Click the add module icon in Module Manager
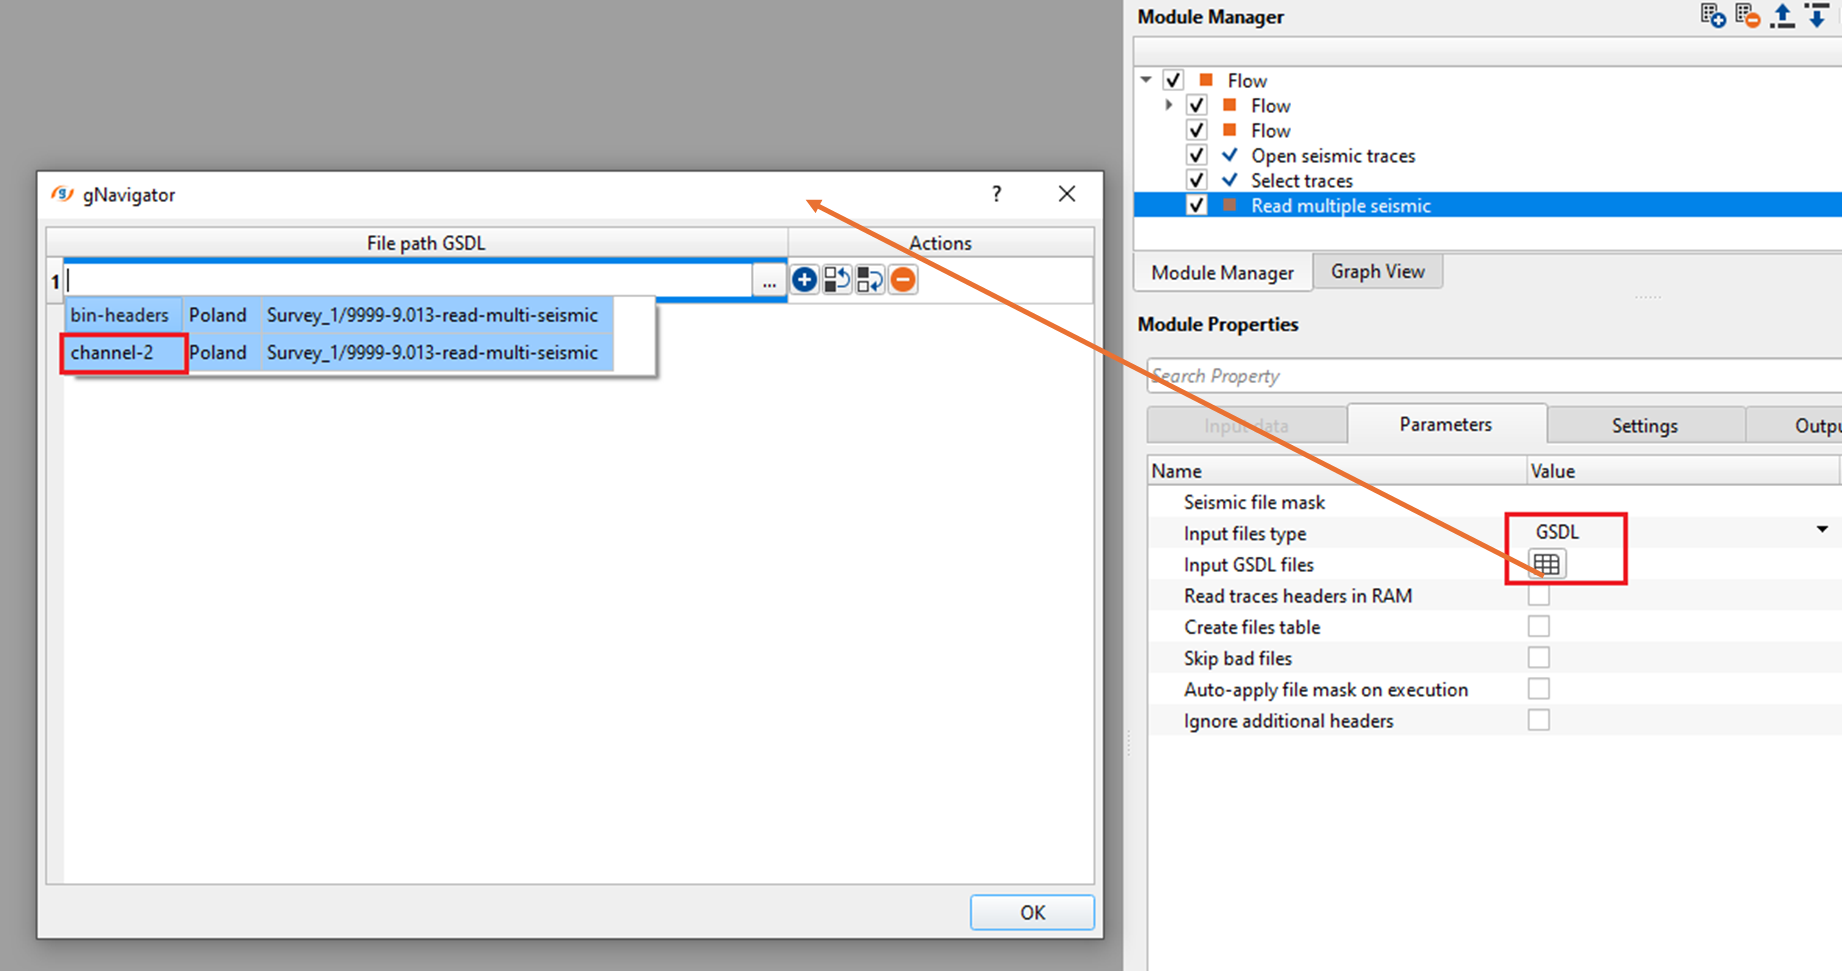1842x971 pixels. [x=1713, y=16]
